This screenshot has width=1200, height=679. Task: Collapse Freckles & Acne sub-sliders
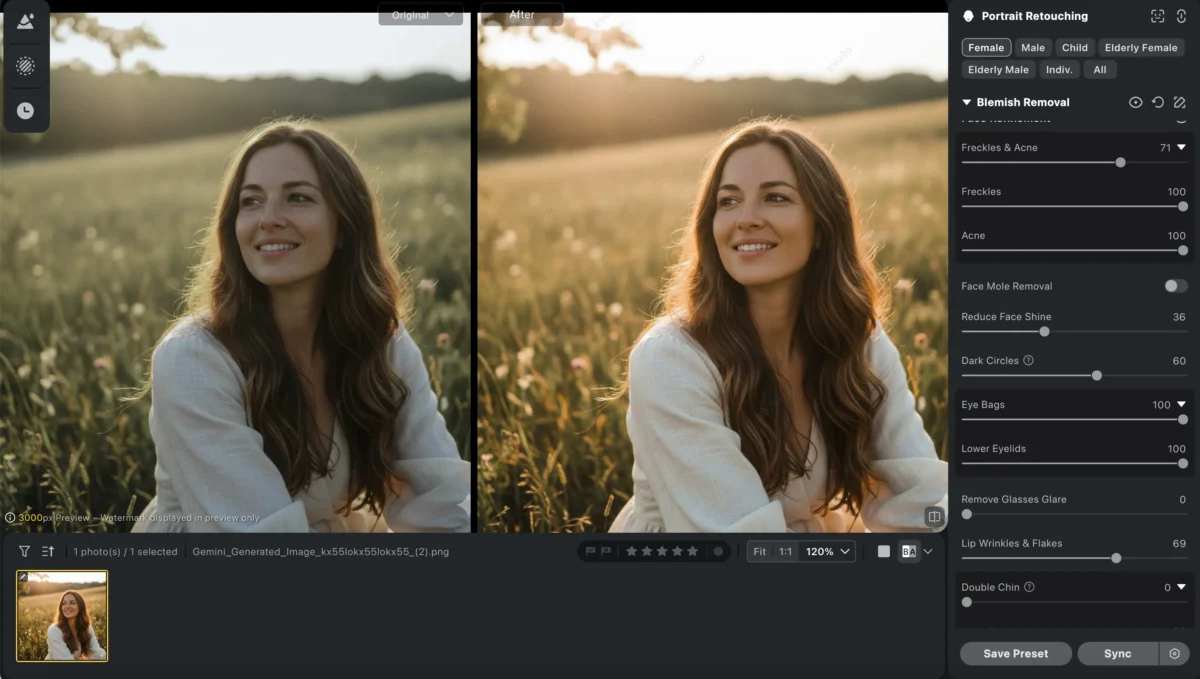tap(1181, 147)
